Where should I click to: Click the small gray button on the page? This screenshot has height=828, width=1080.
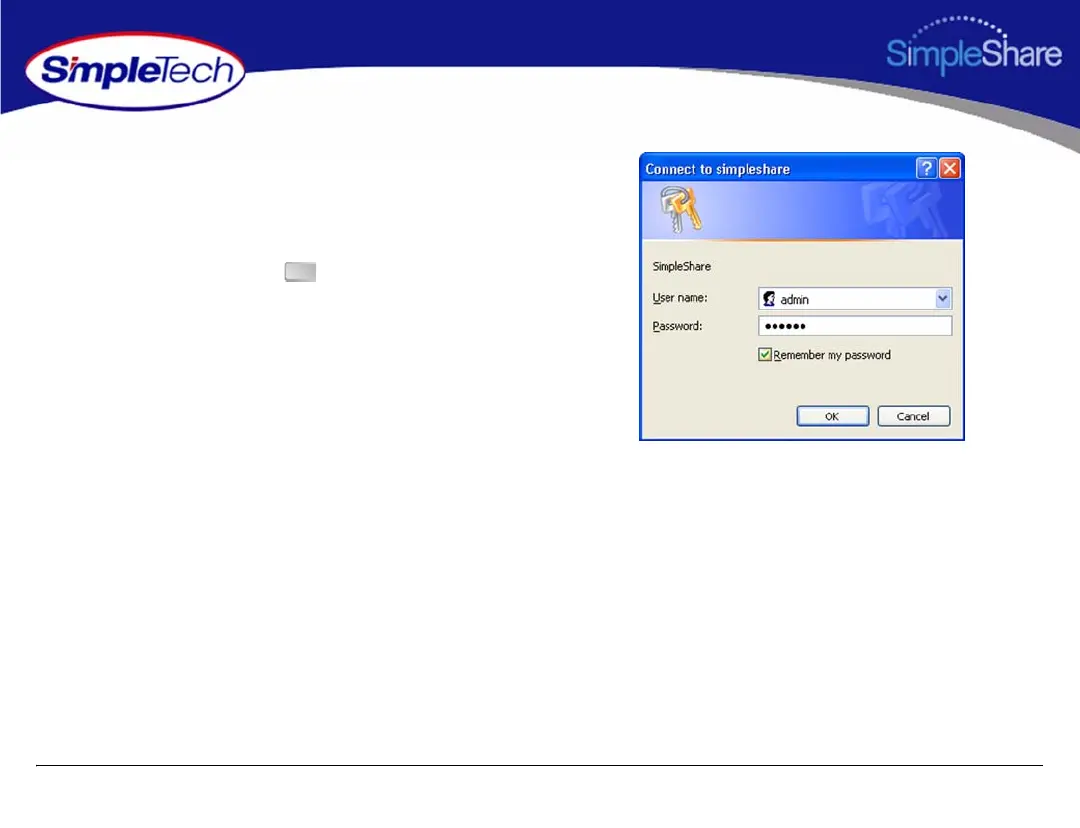(x=300, y=271)
